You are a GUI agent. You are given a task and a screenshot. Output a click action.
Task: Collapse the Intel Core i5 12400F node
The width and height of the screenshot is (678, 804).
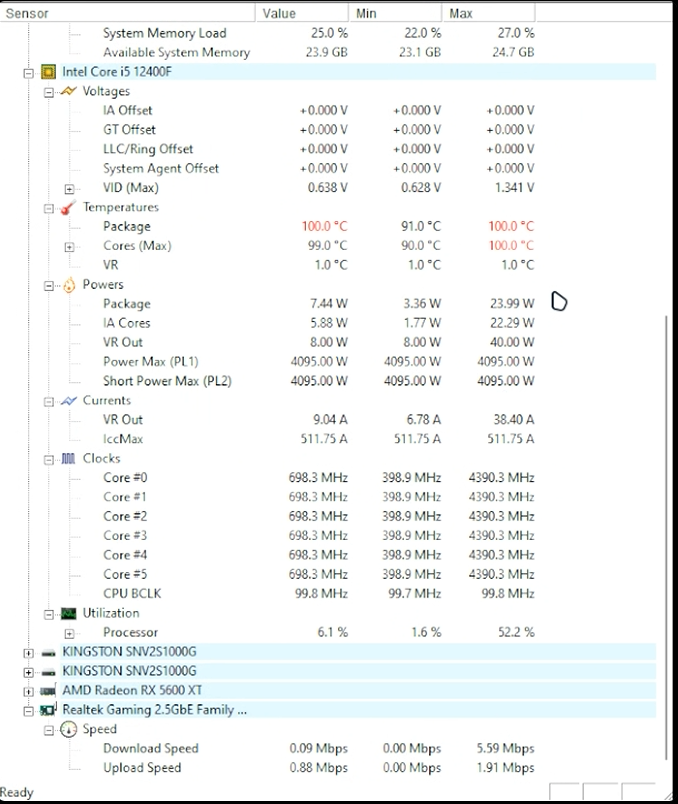[29, 73]
